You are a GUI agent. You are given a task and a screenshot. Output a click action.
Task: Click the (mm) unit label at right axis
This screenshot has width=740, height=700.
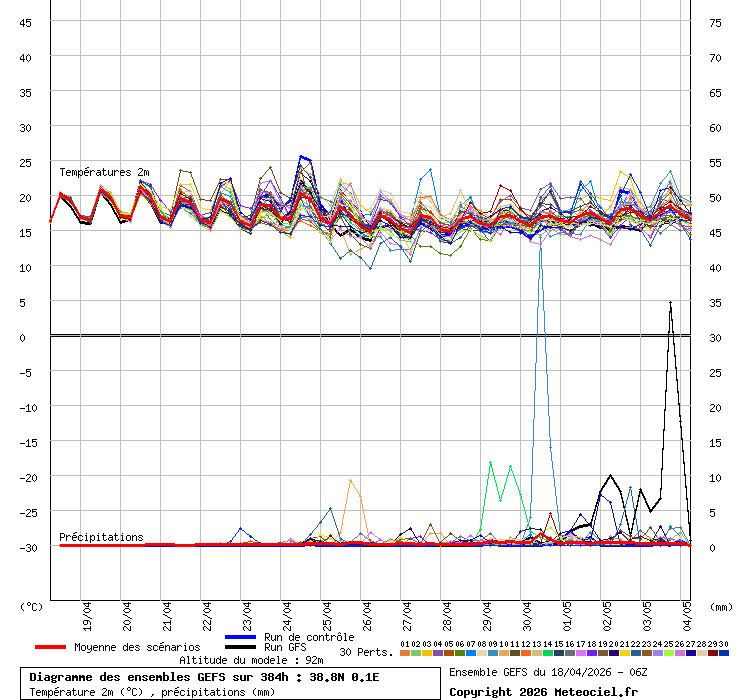coord(721,606)
